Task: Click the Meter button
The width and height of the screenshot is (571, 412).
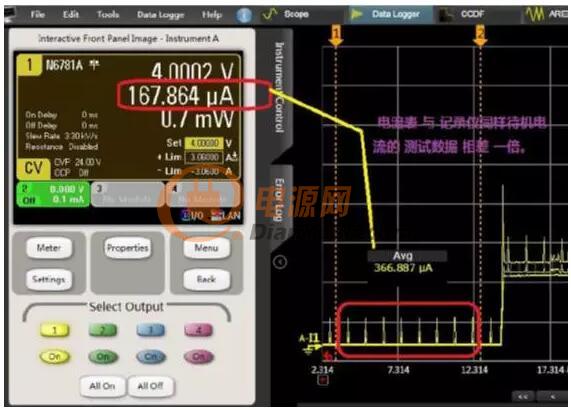Action: (x=49, y=248)
